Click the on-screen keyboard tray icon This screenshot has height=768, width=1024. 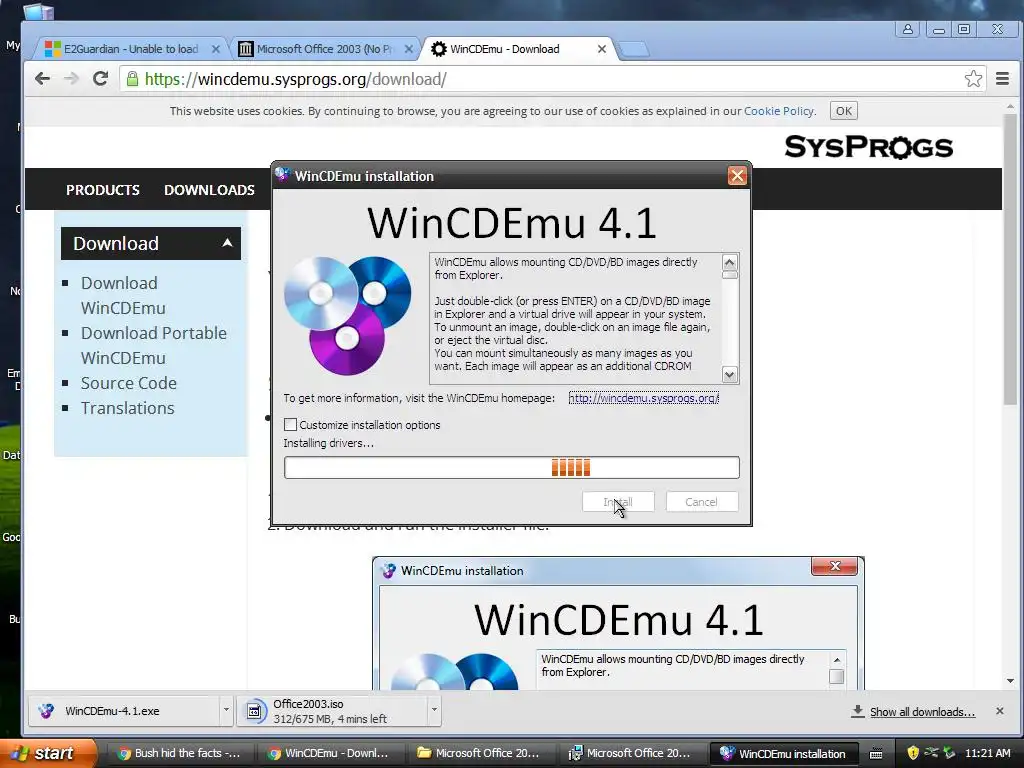point(876,754)
